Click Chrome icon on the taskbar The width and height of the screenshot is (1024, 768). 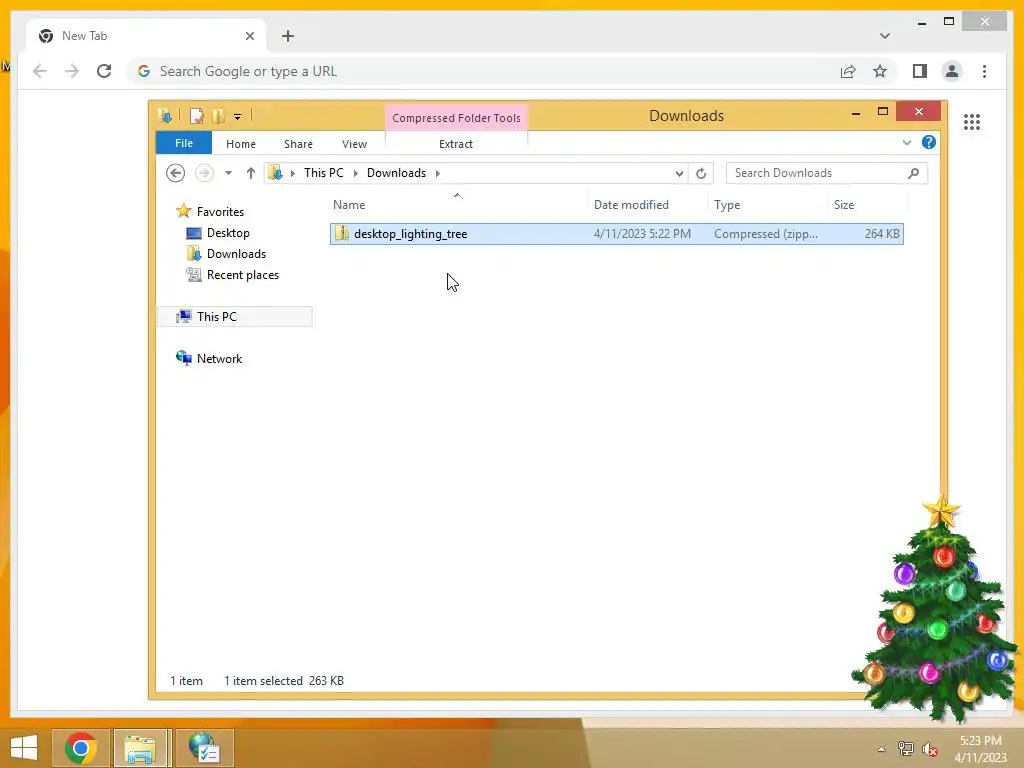point(81,748)
